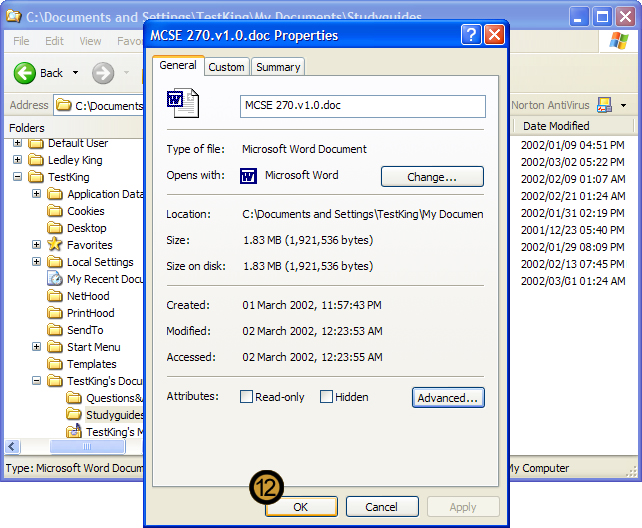The height and width of the screenshot is (528, 642).
Task: Switch to the General tab
Action: point(178,65)
